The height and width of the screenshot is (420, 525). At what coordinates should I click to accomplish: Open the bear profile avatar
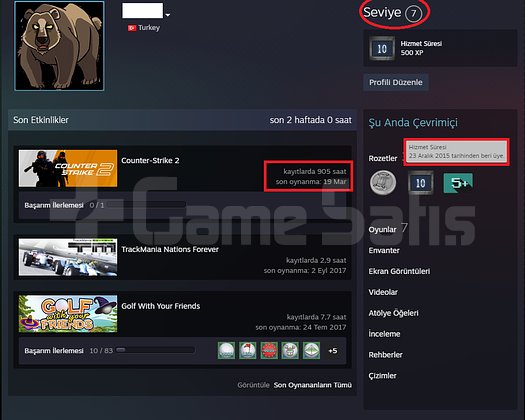pos(59,46)
